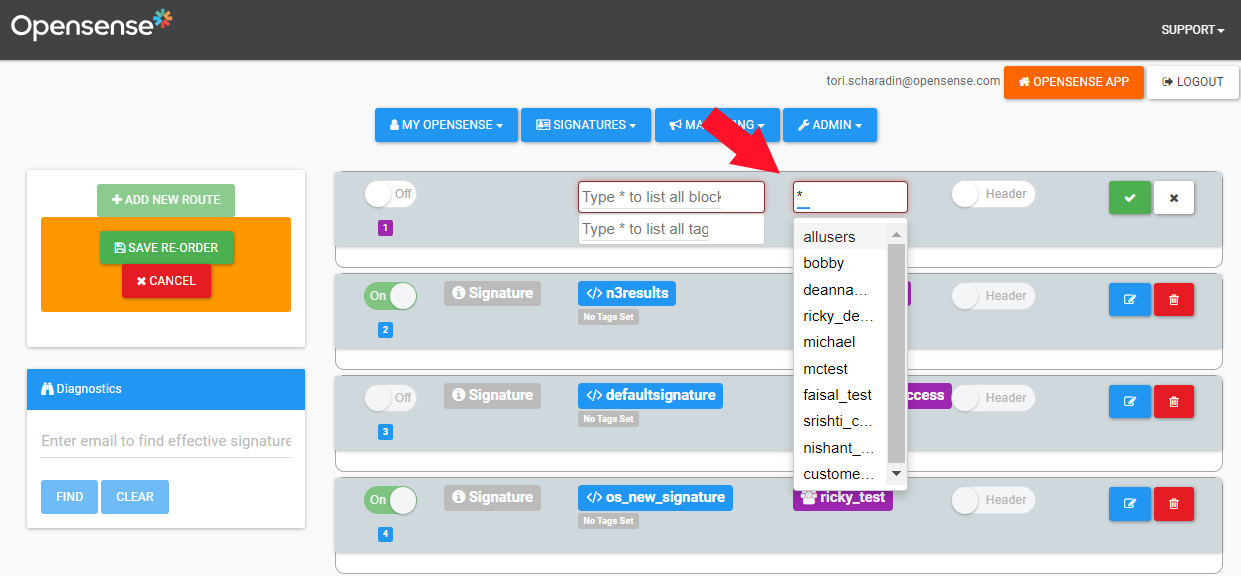This screenshot has width=1241, height=576.
Task: Click ADD NEW ROUTE button
Action: pyautogui.click(x=166, y=200)
